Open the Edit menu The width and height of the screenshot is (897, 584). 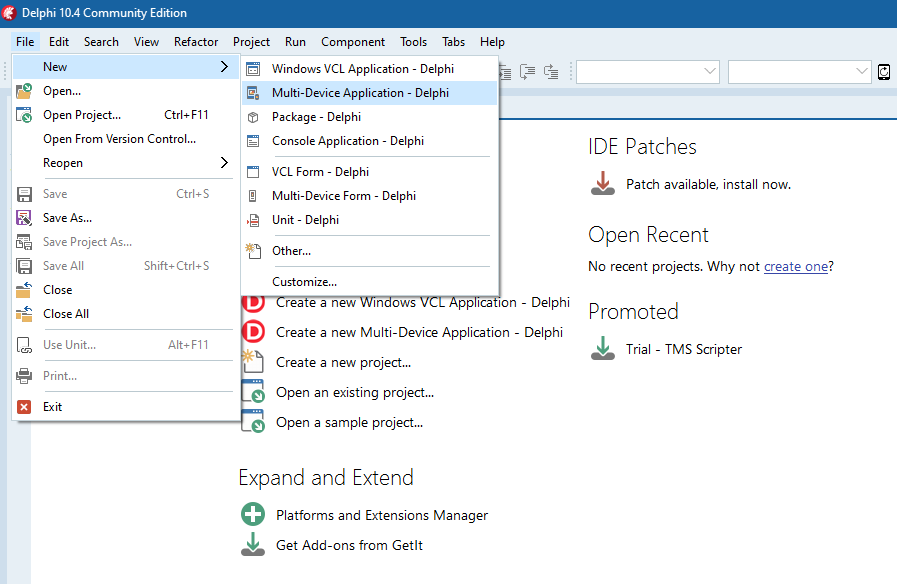tap(59, 42)
